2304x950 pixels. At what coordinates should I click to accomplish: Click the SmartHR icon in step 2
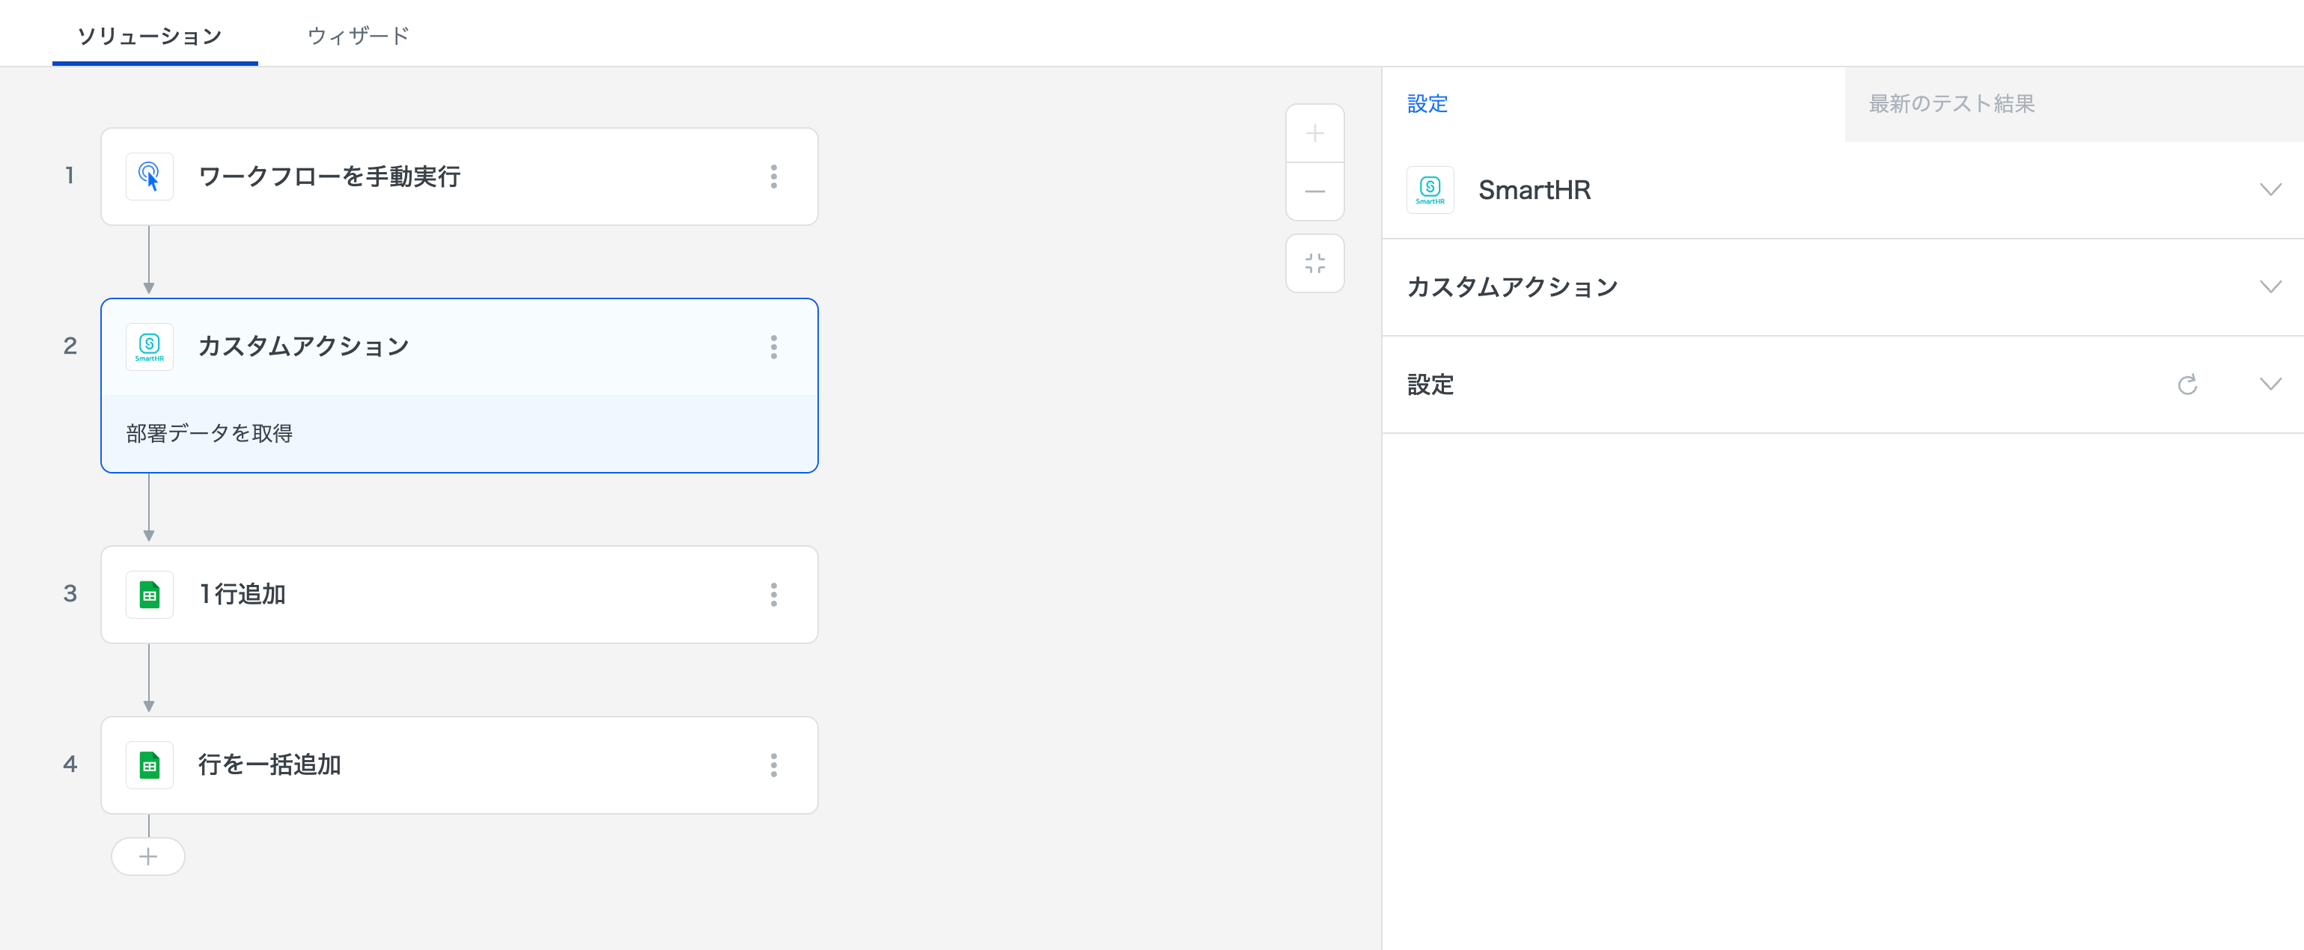click(x=149, y=347)
